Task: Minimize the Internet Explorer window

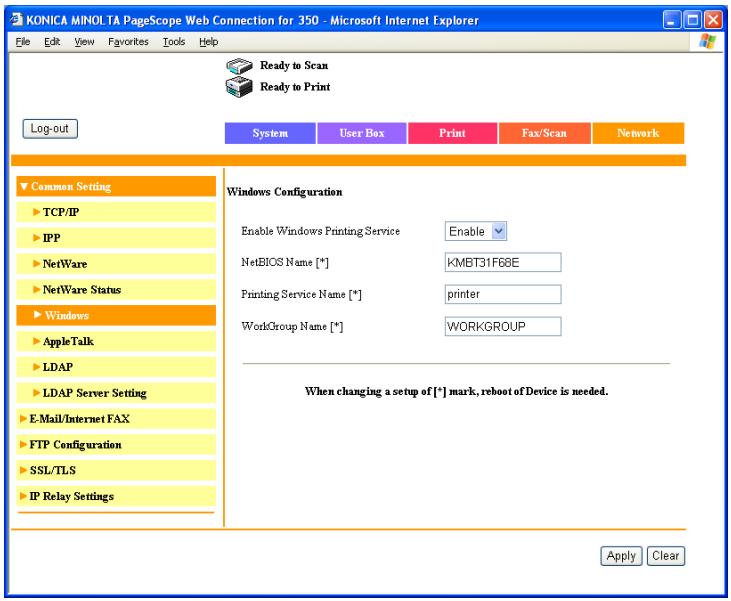Action: (x=671, y=20)
